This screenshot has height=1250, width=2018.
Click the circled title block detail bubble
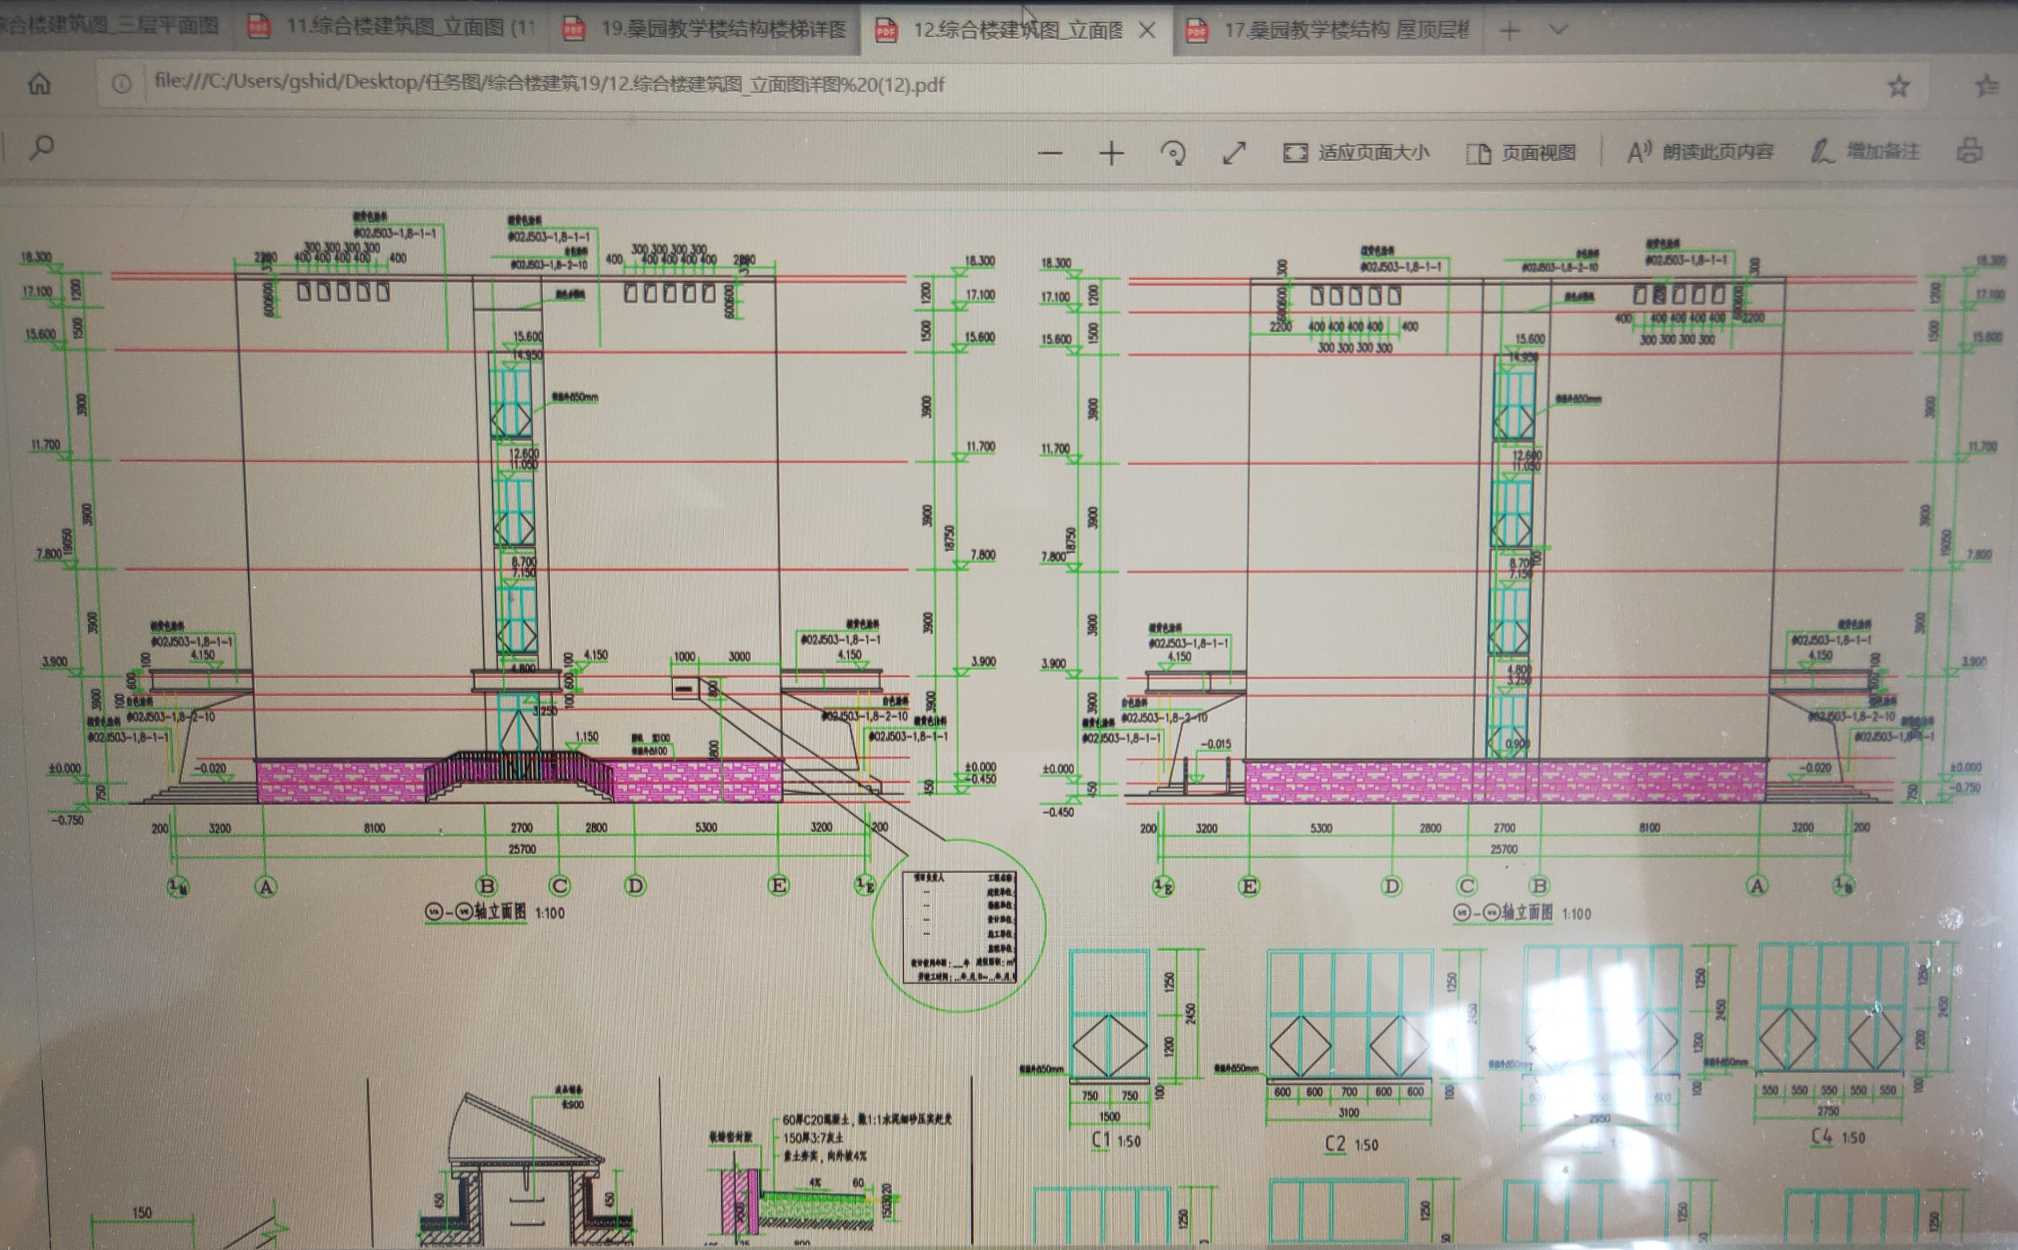coord(960,926)
